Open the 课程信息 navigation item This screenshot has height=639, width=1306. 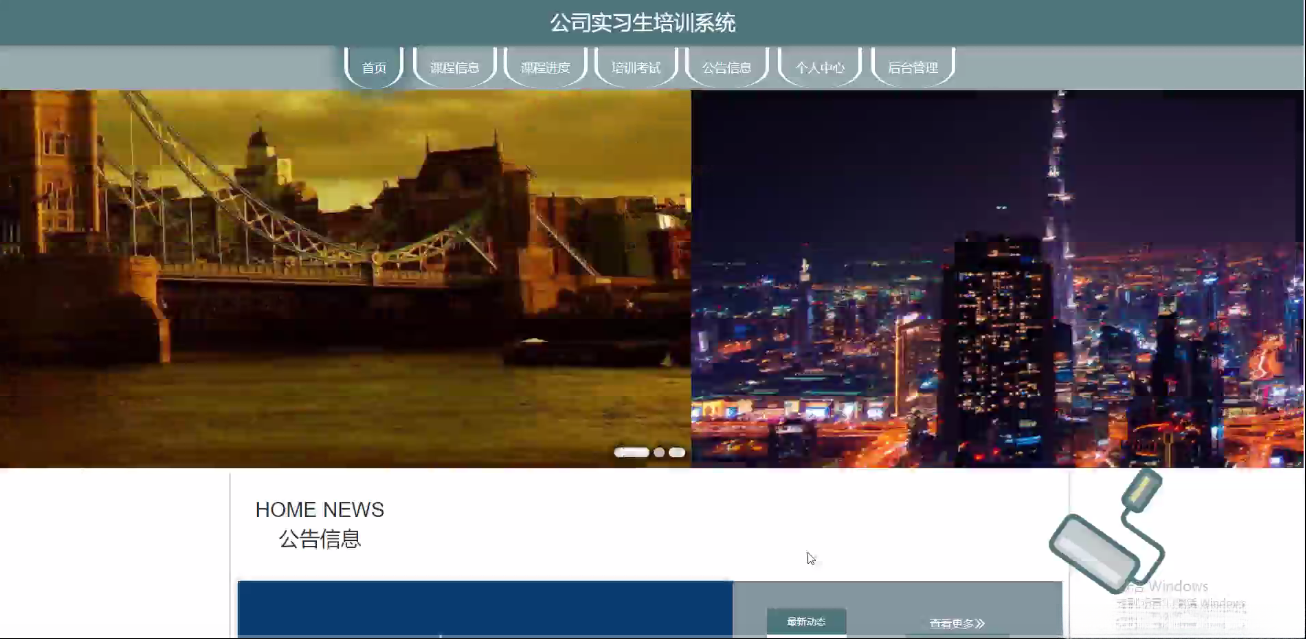(455, 68)
